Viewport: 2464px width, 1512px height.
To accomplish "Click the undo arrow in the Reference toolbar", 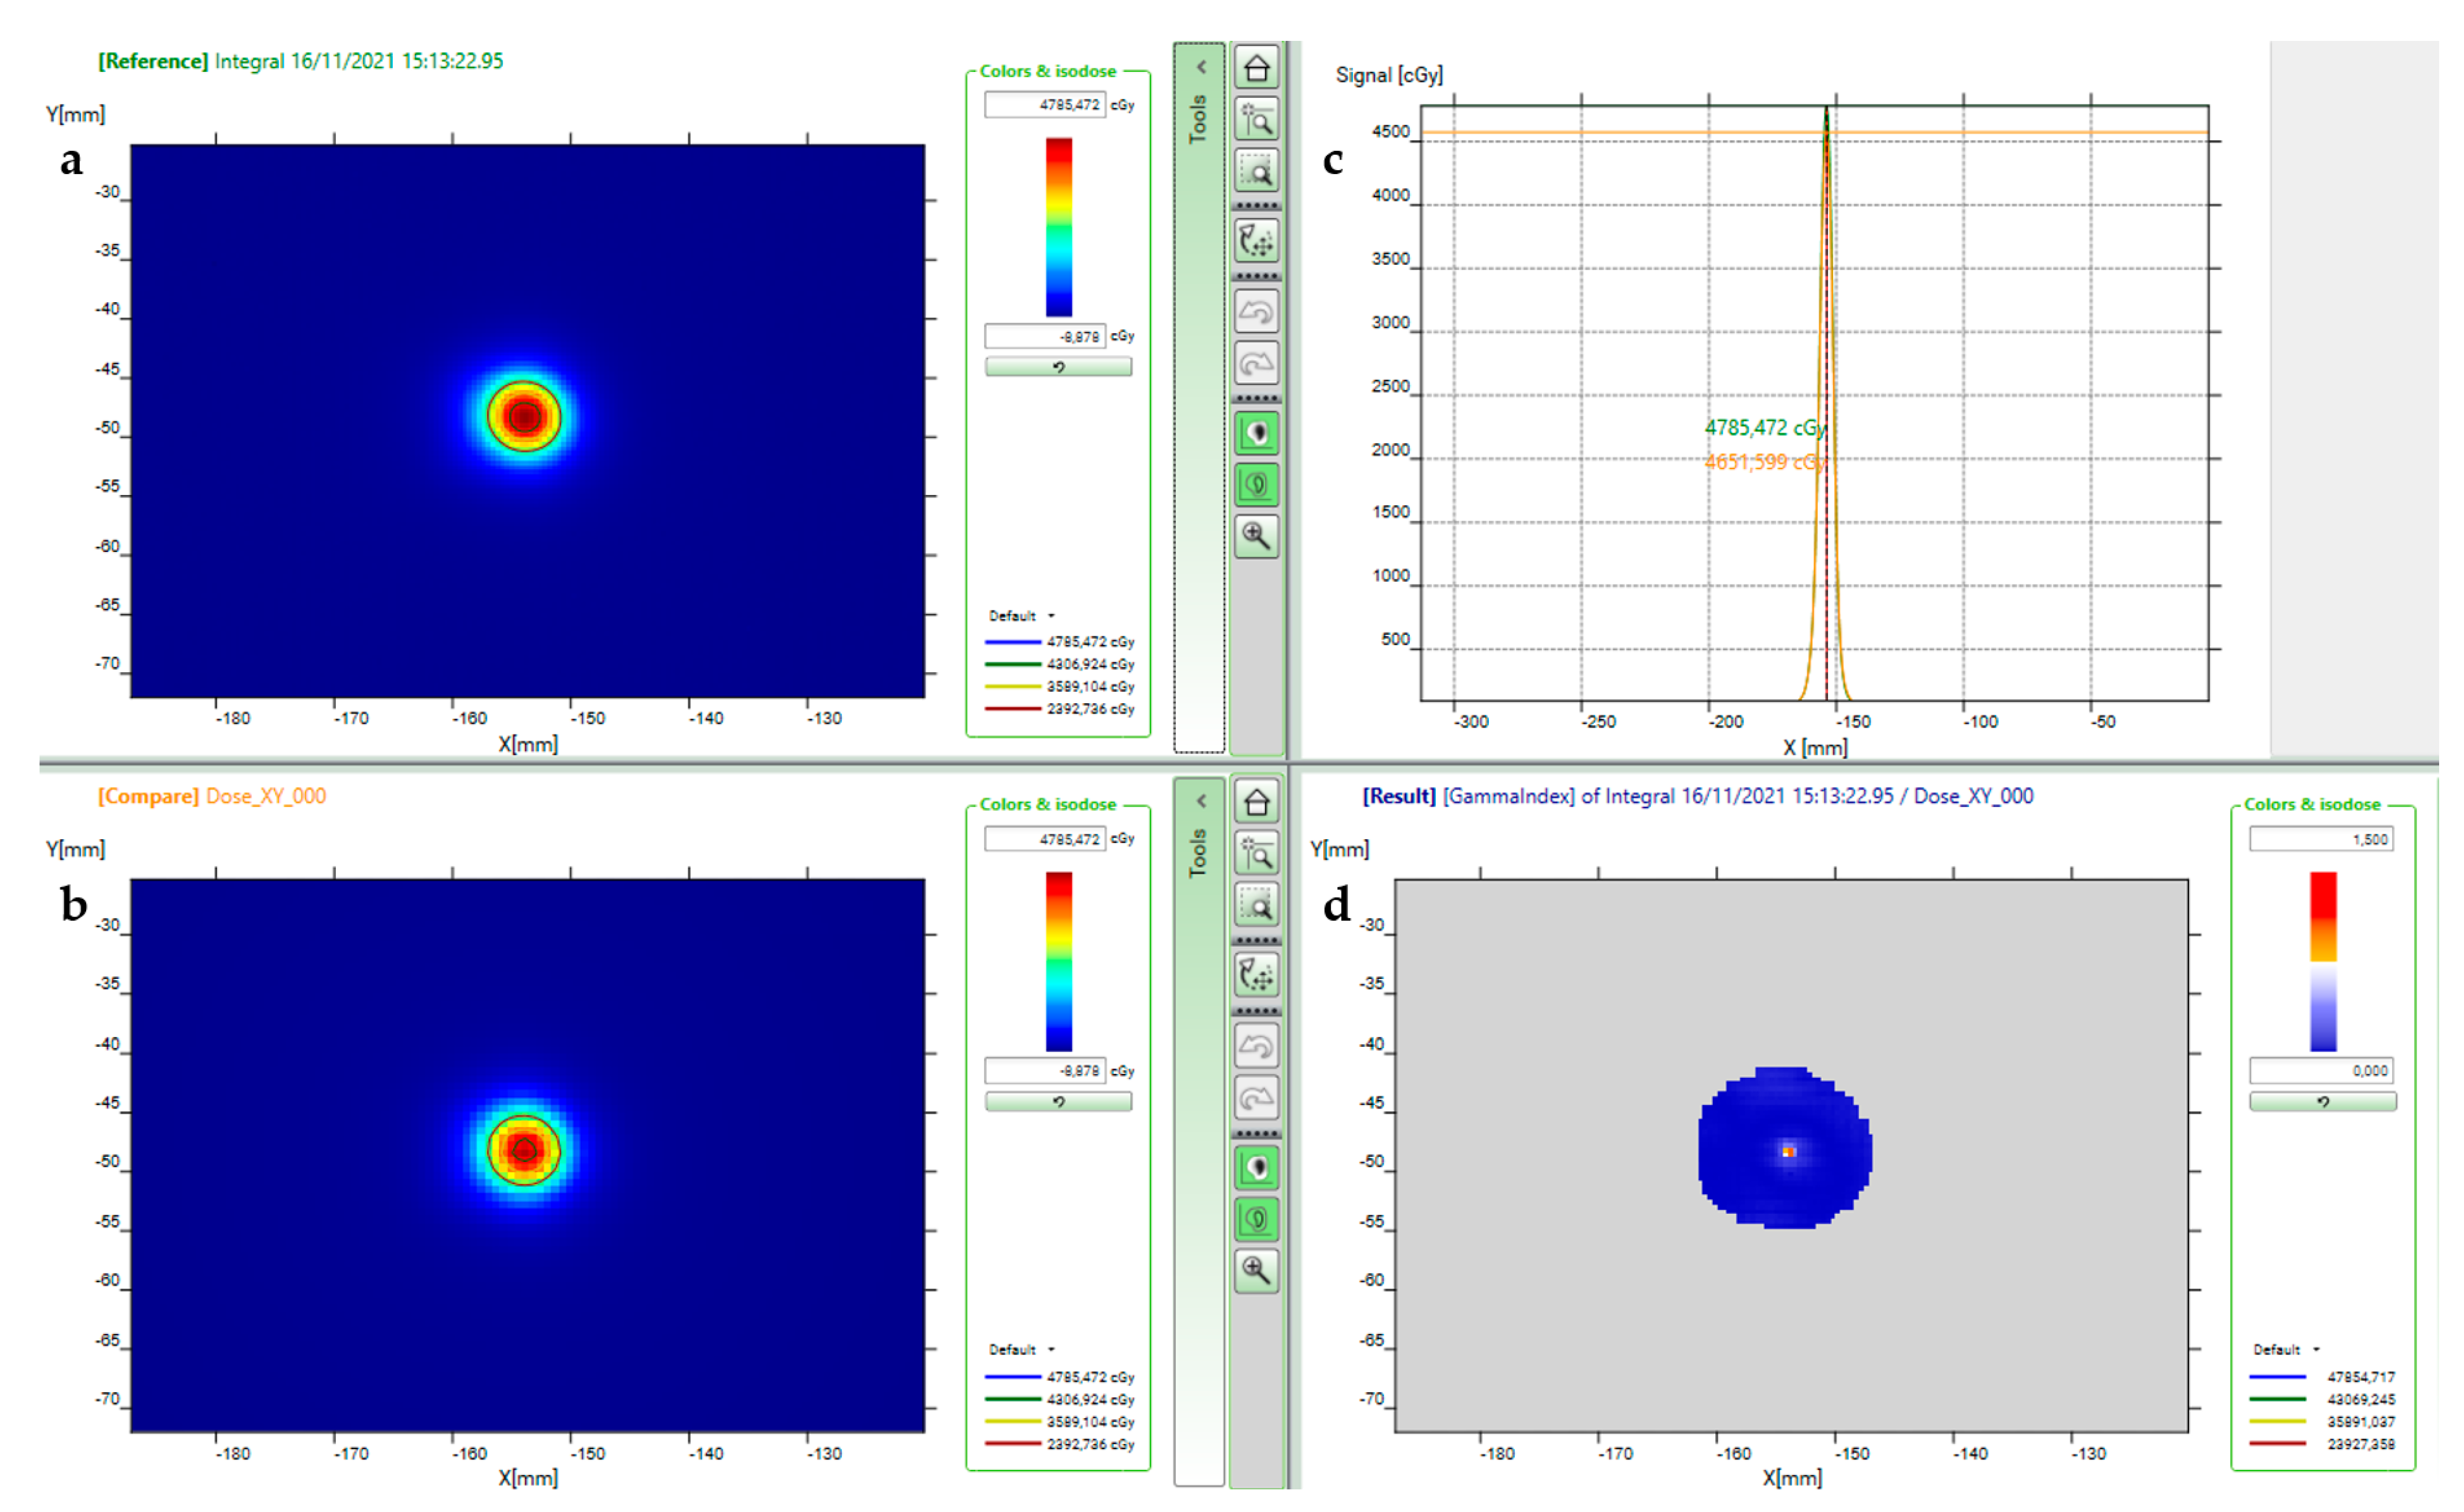I will coord(1256,312).
